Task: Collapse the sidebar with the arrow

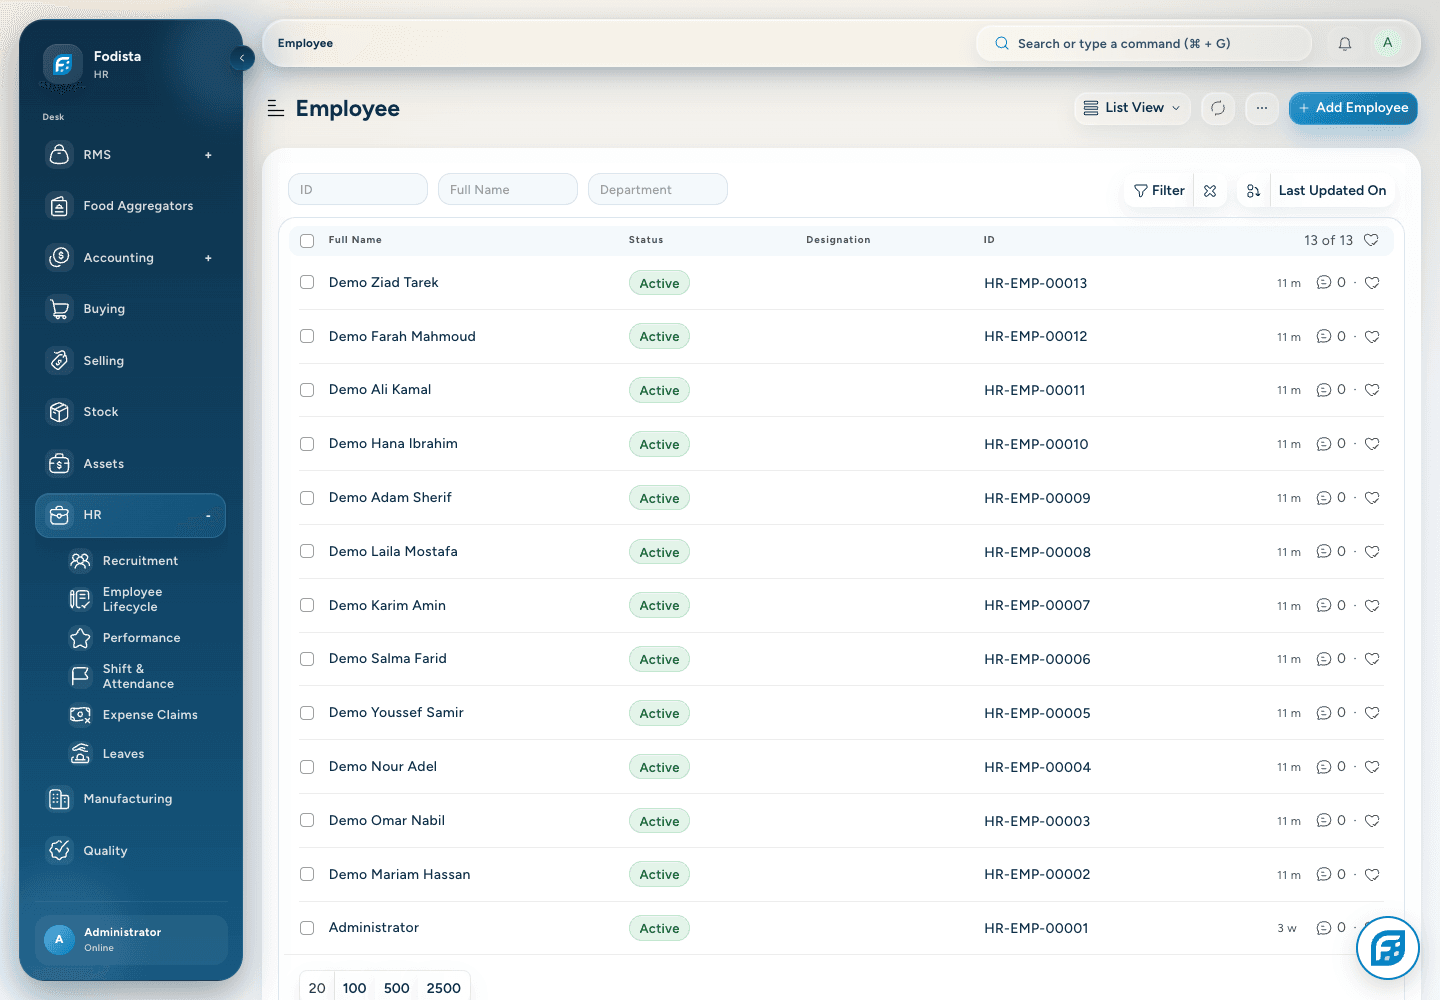Action: pos(242,58)
